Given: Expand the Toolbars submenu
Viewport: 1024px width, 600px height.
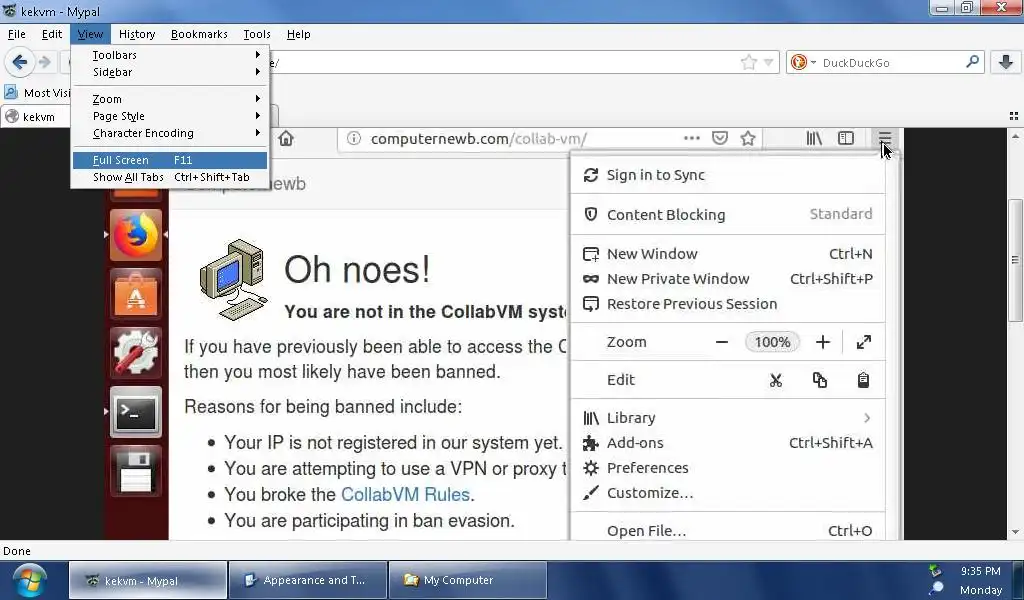Looking at the screenshot, I should coord(170,55).
